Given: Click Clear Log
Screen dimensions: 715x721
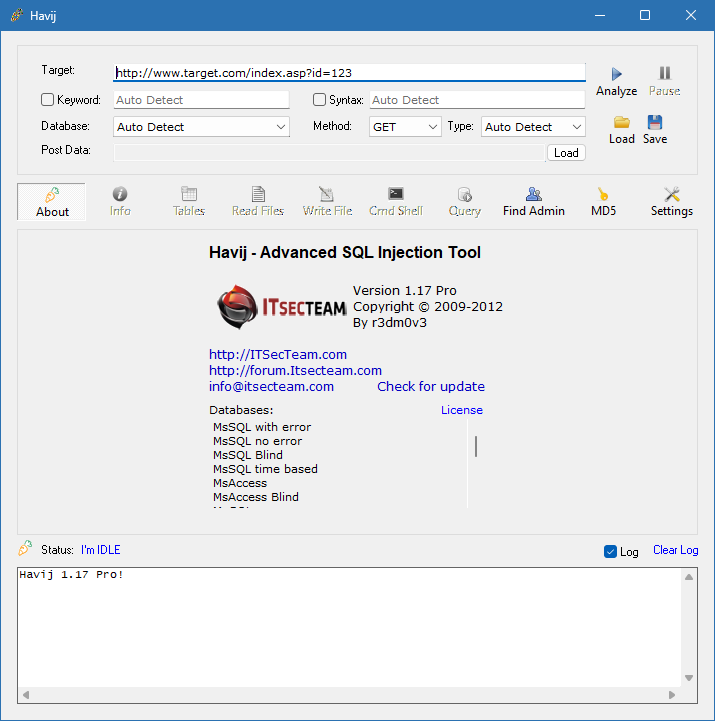Looking at the screenshot, I should pyautogui.click(x=675, y=550).
